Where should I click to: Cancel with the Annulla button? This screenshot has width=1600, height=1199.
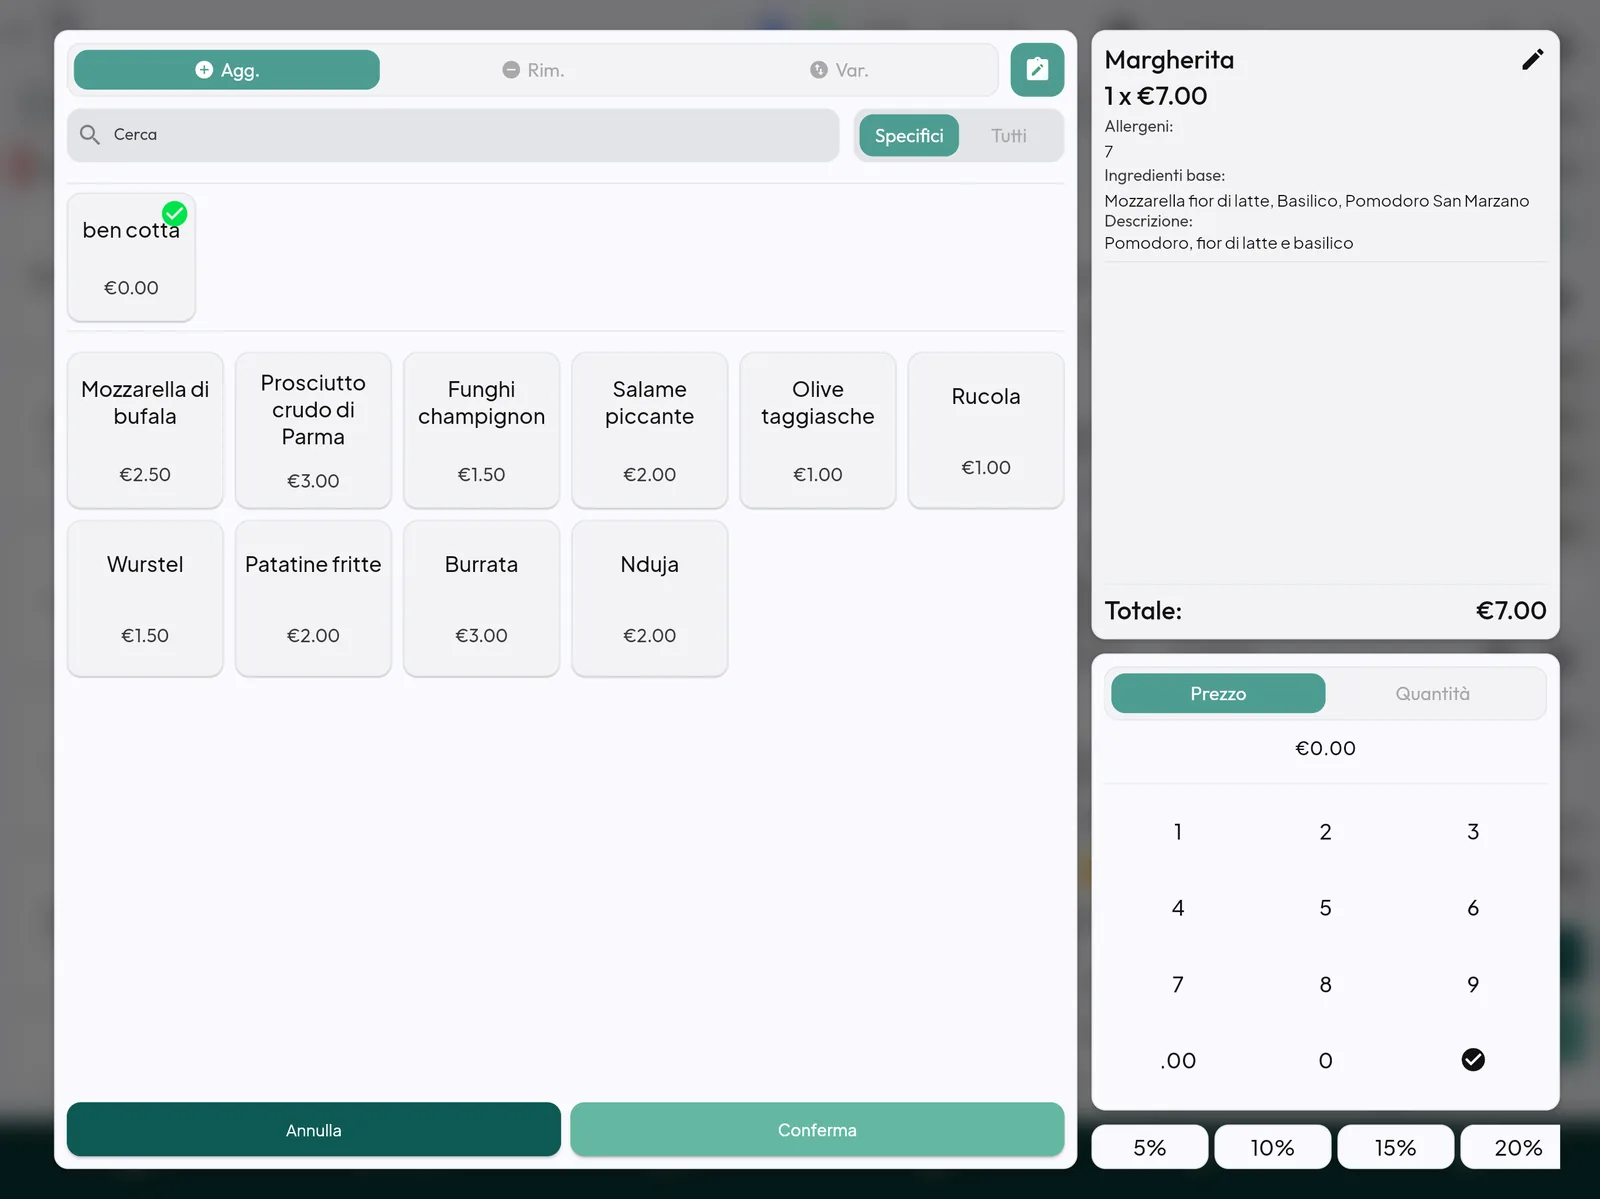314,1130
